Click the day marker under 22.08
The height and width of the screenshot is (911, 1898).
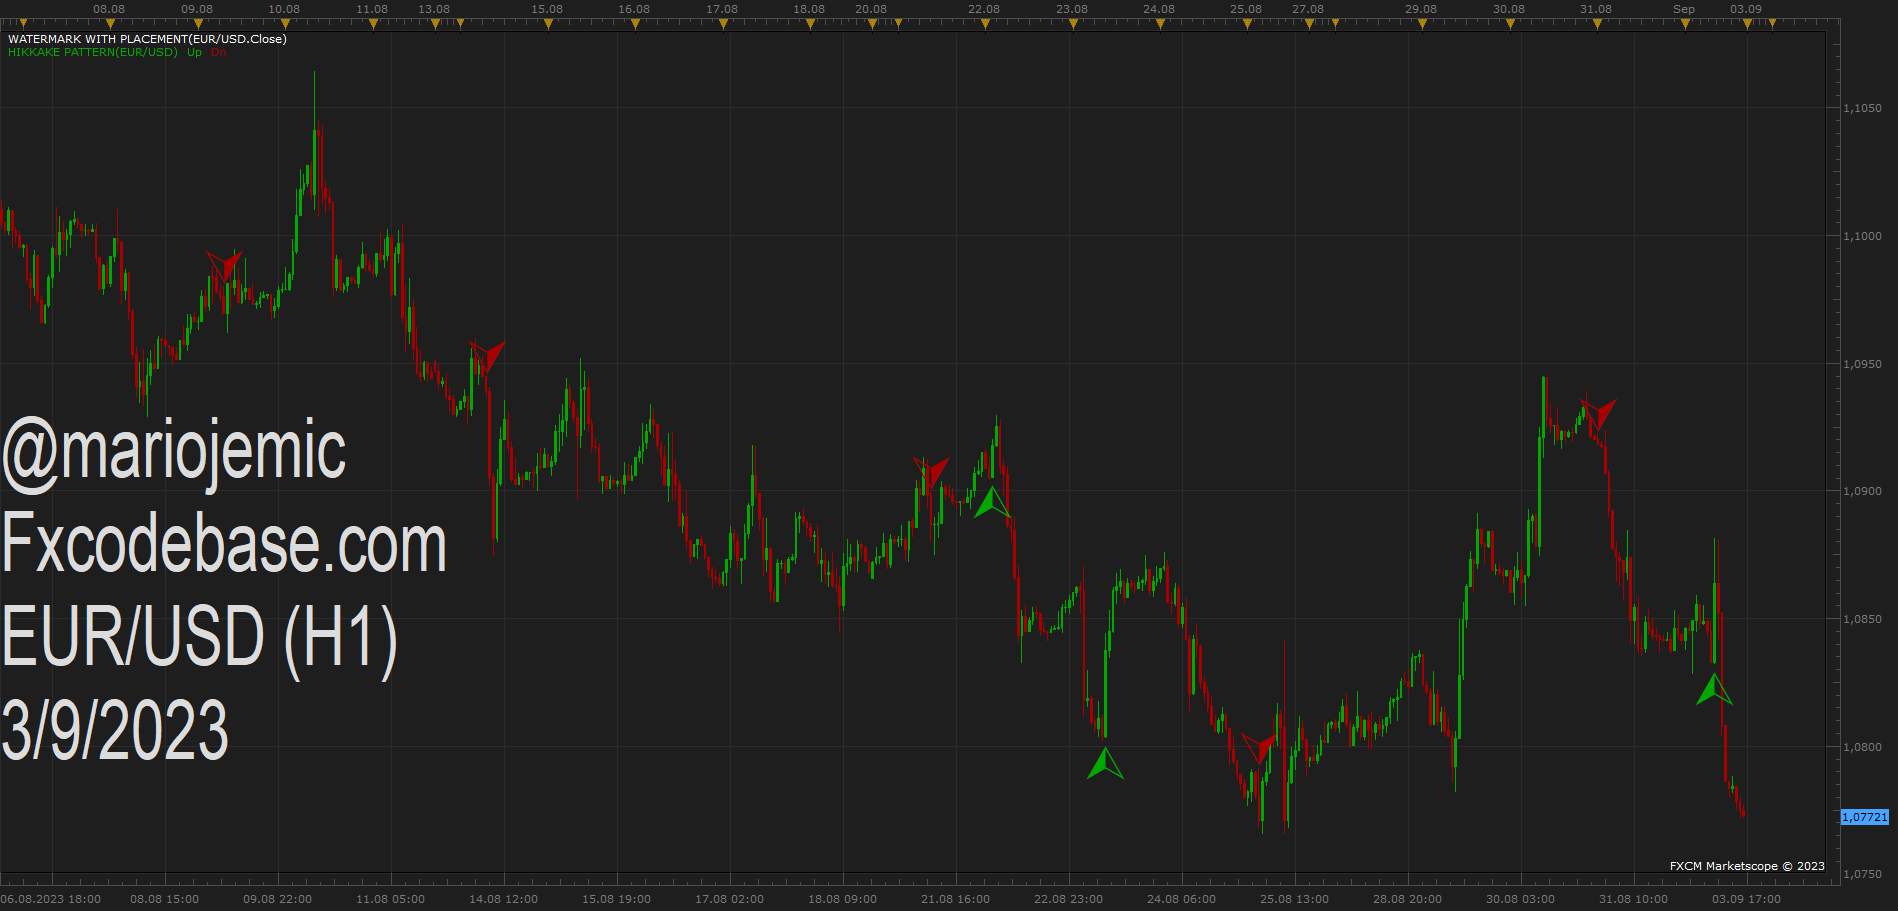point(985,24)
